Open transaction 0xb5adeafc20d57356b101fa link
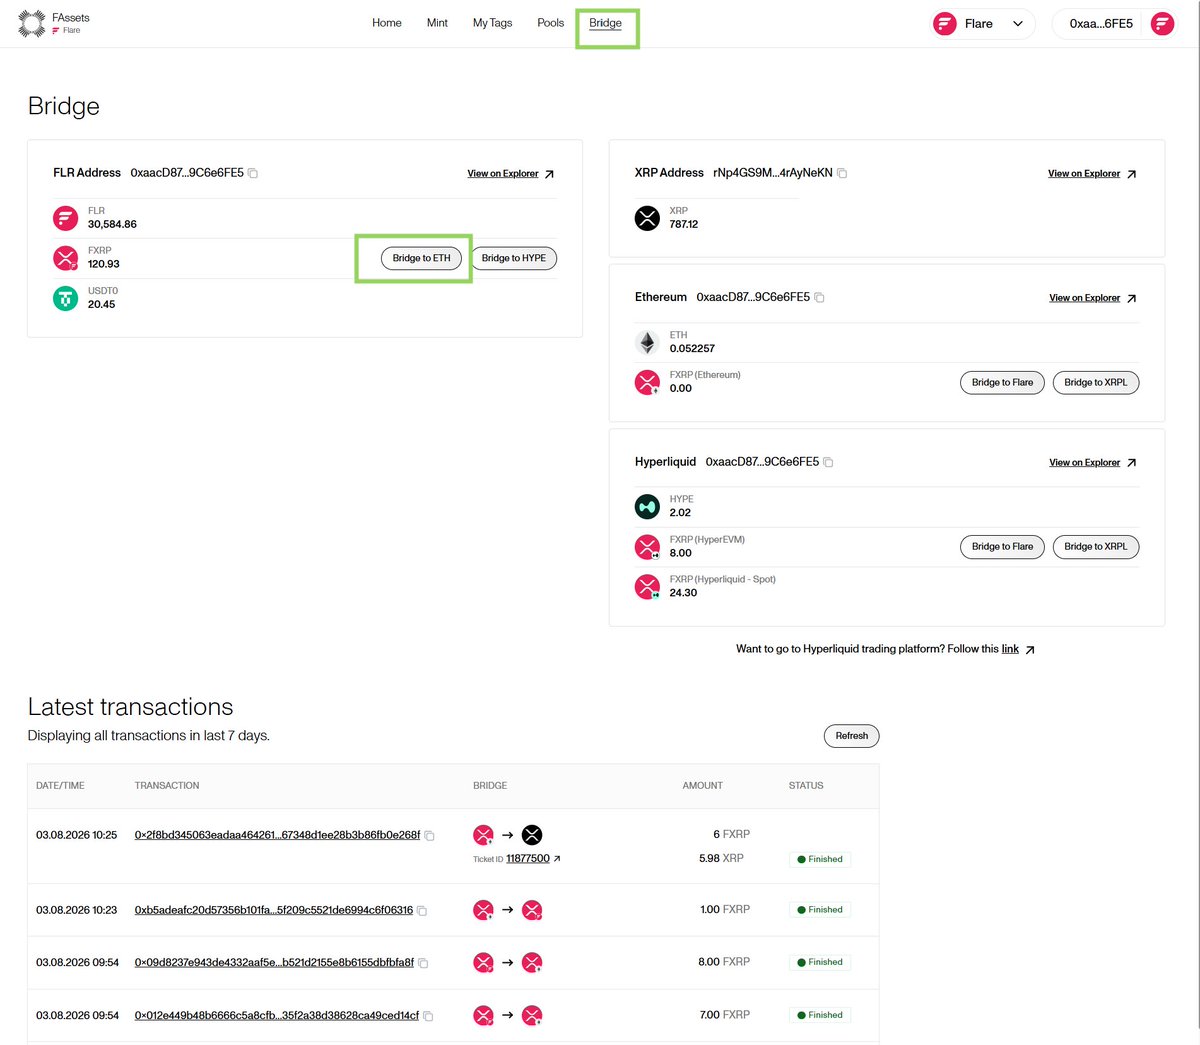Viewport: 1200px width, 1045px height. pyautogui.click(x=274, y=910)
